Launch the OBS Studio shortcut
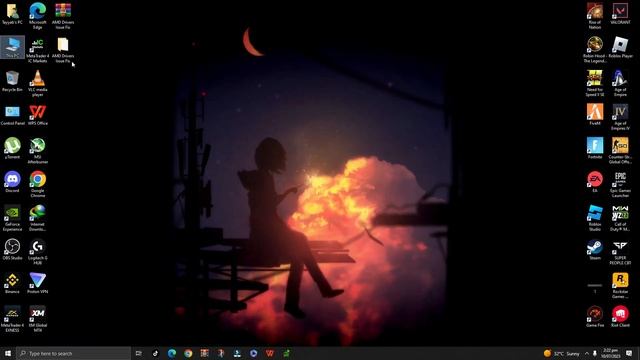This screenshot has width=640, height=360. pyautogui.click(x=12, y=250)
